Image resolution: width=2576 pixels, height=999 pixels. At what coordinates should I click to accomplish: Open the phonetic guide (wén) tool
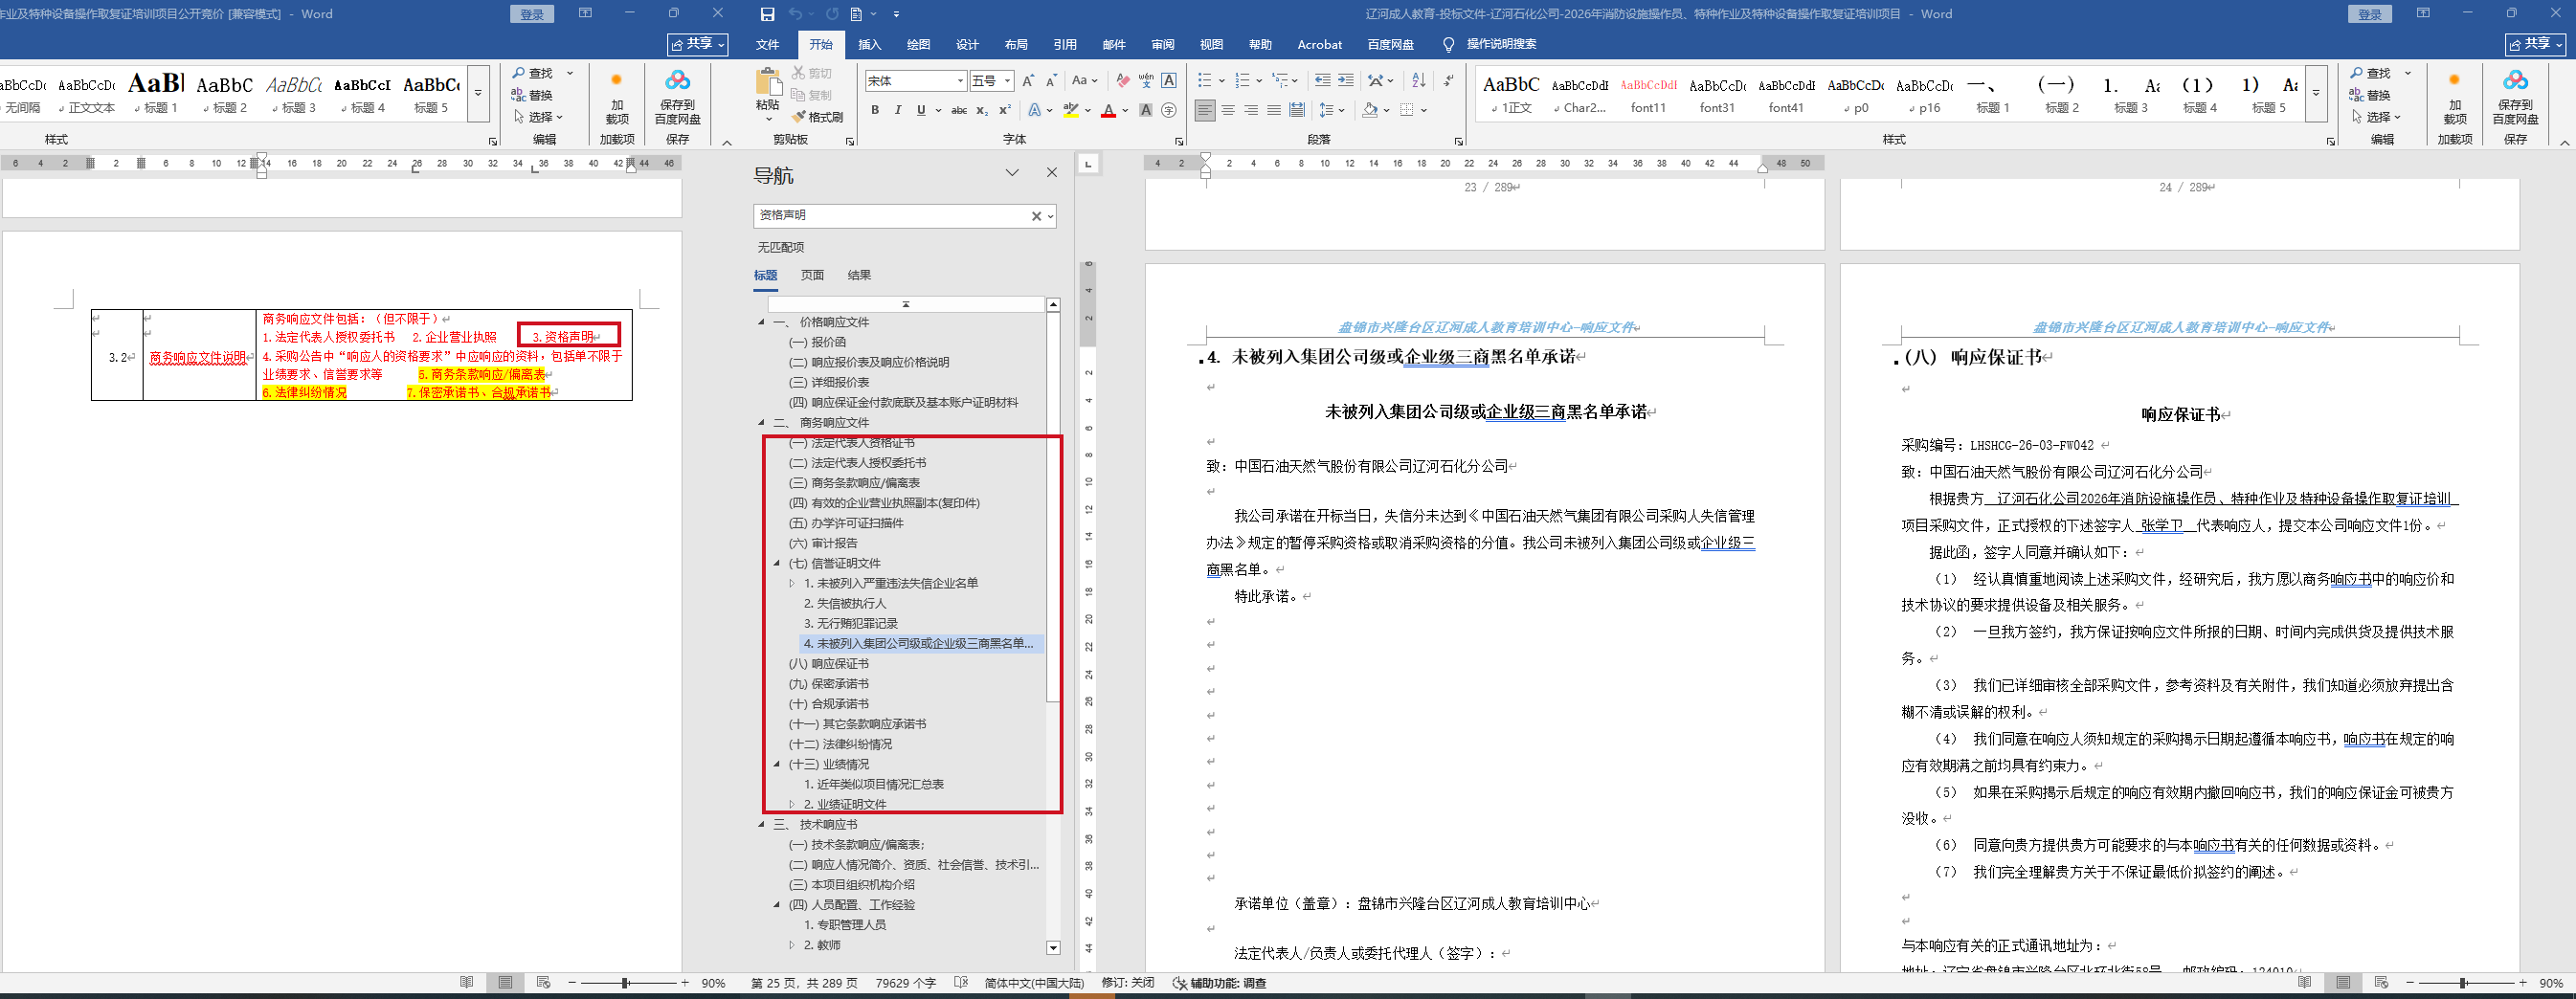tap(1146, 80)
